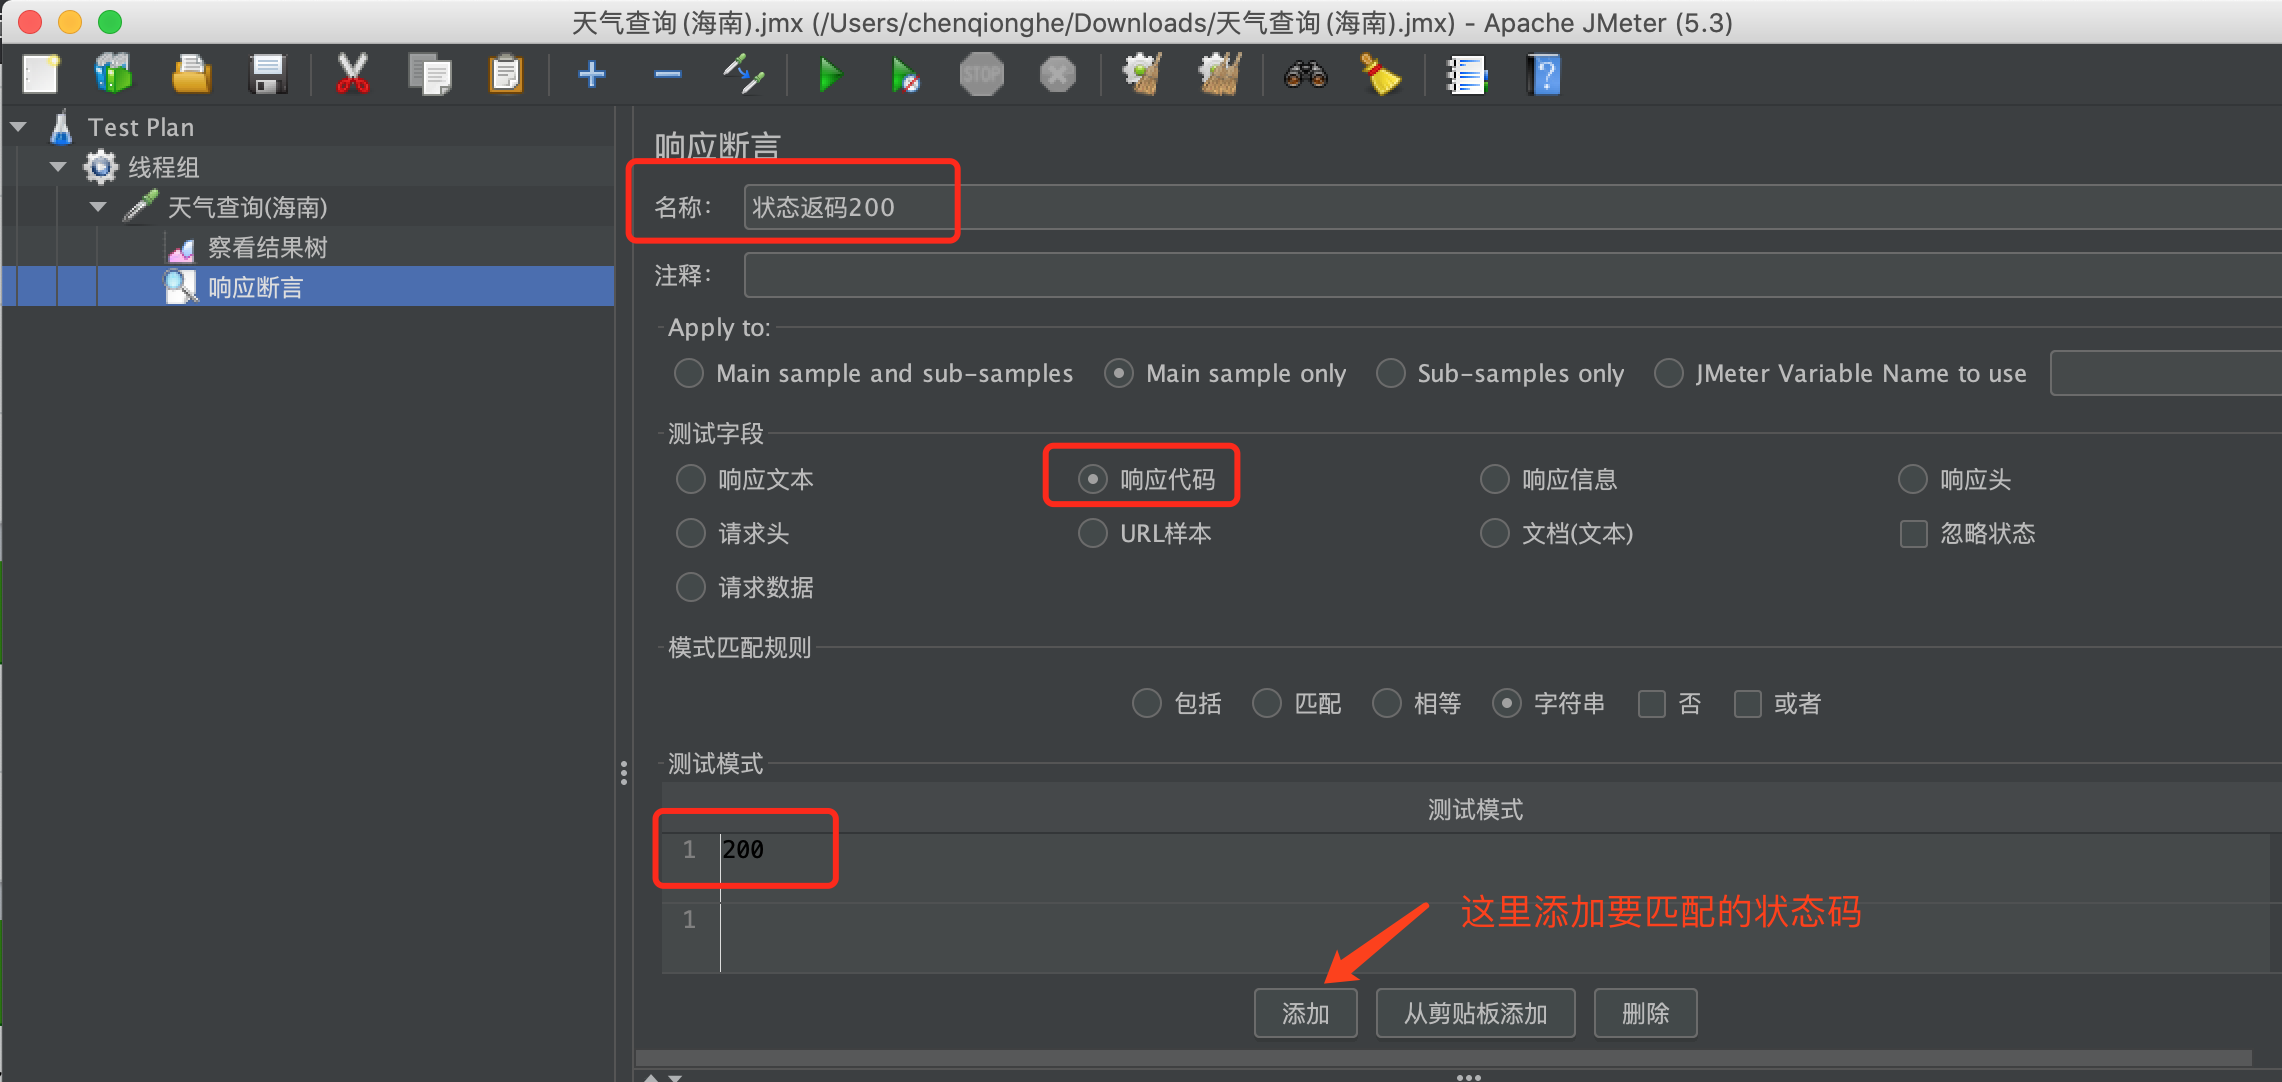Open the Function Helper list icon
This screenshot has width=2282, height=1082.
(x=1466, y=75)
